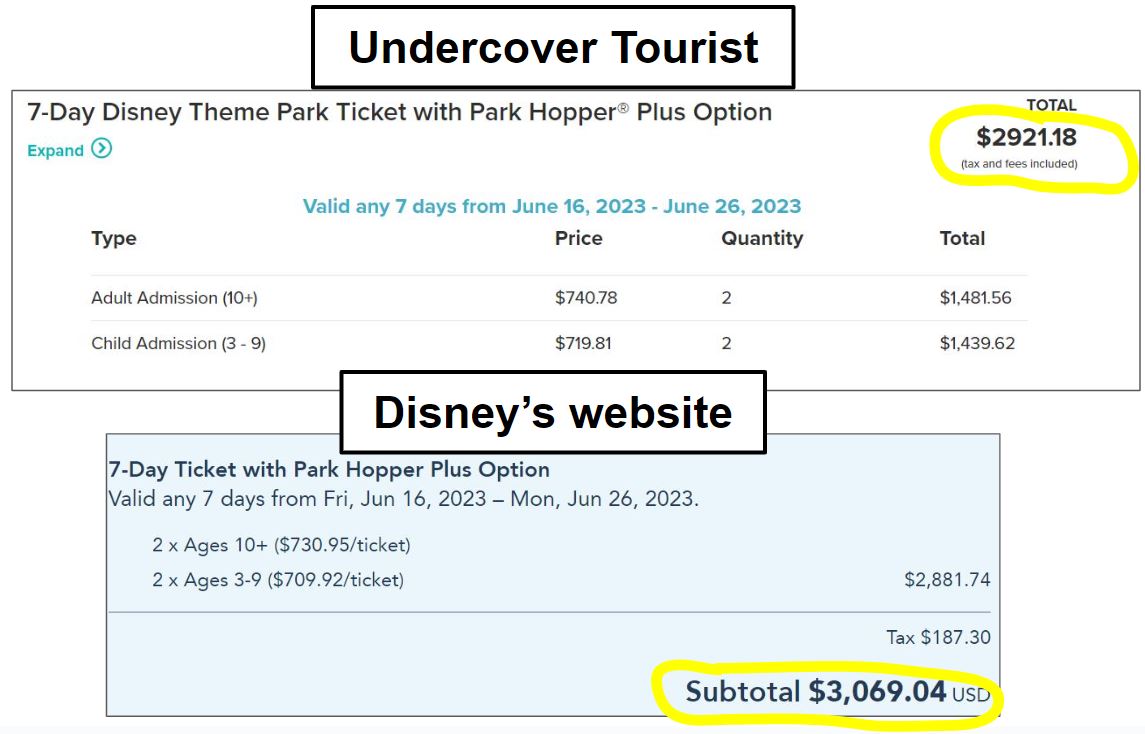Click the Disney's website label

coord(553,411)
